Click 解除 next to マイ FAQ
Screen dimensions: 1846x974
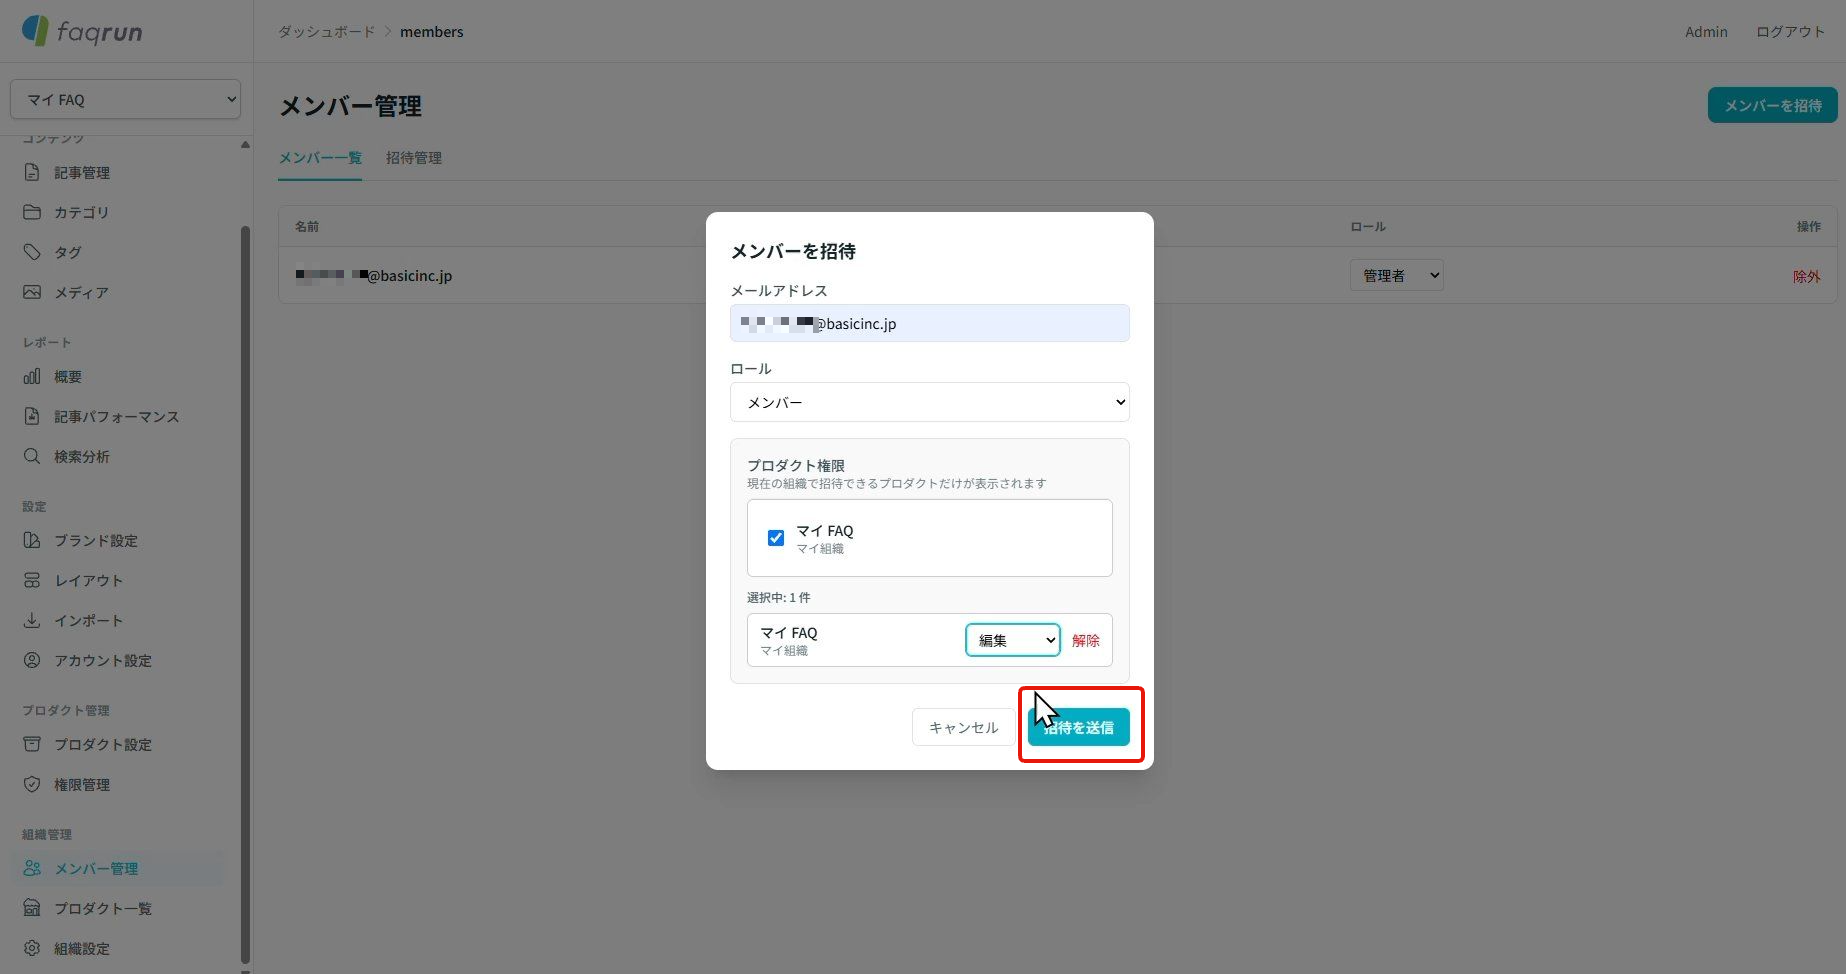(1086, 640)
